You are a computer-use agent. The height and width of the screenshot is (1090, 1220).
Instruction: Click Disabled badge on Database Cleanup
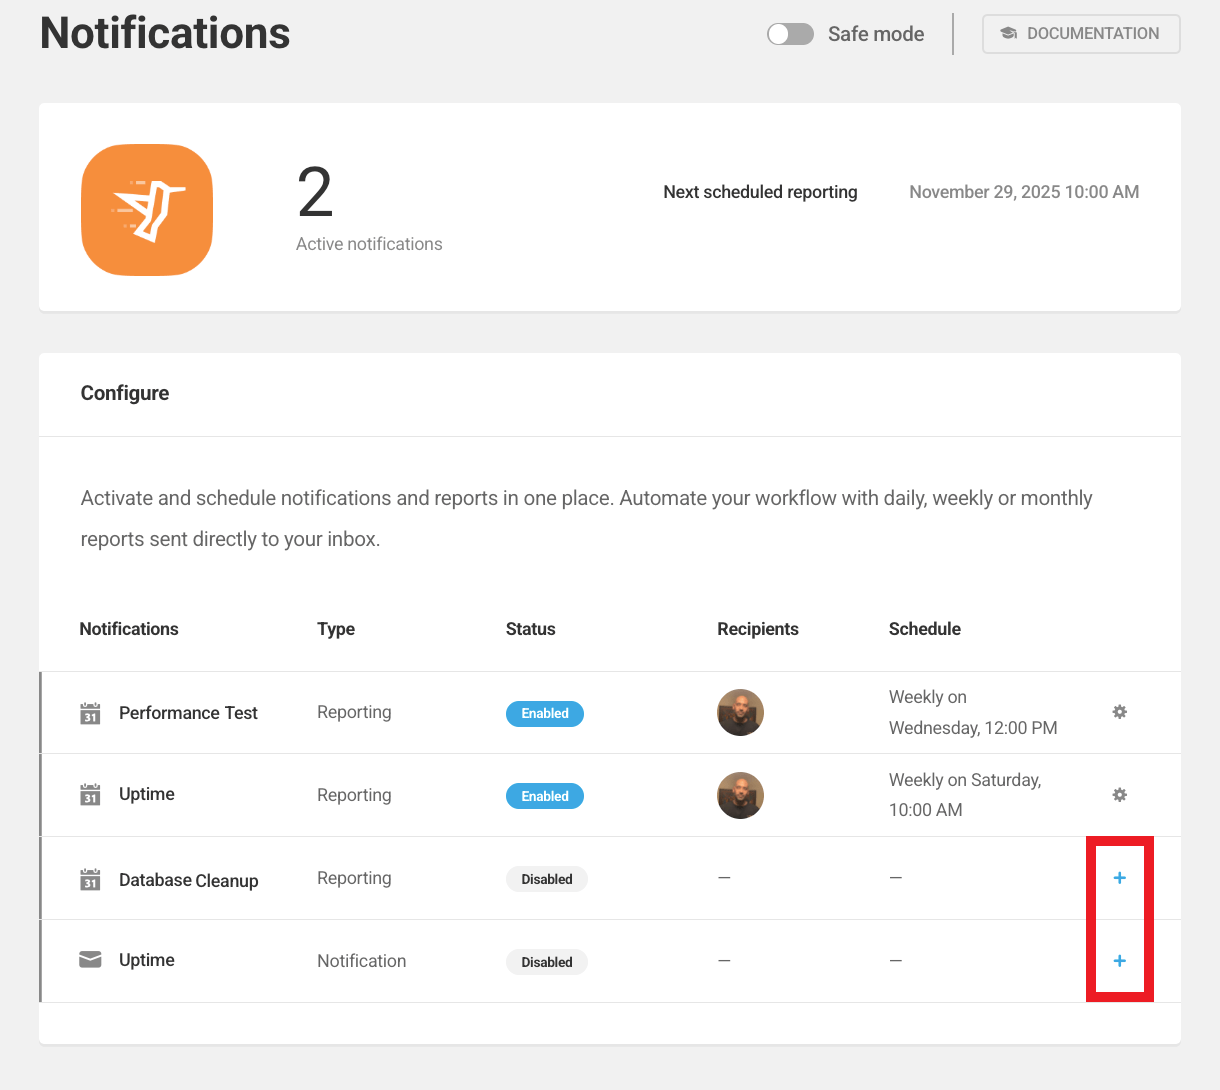pyautogui.click(x=546, y=879)
